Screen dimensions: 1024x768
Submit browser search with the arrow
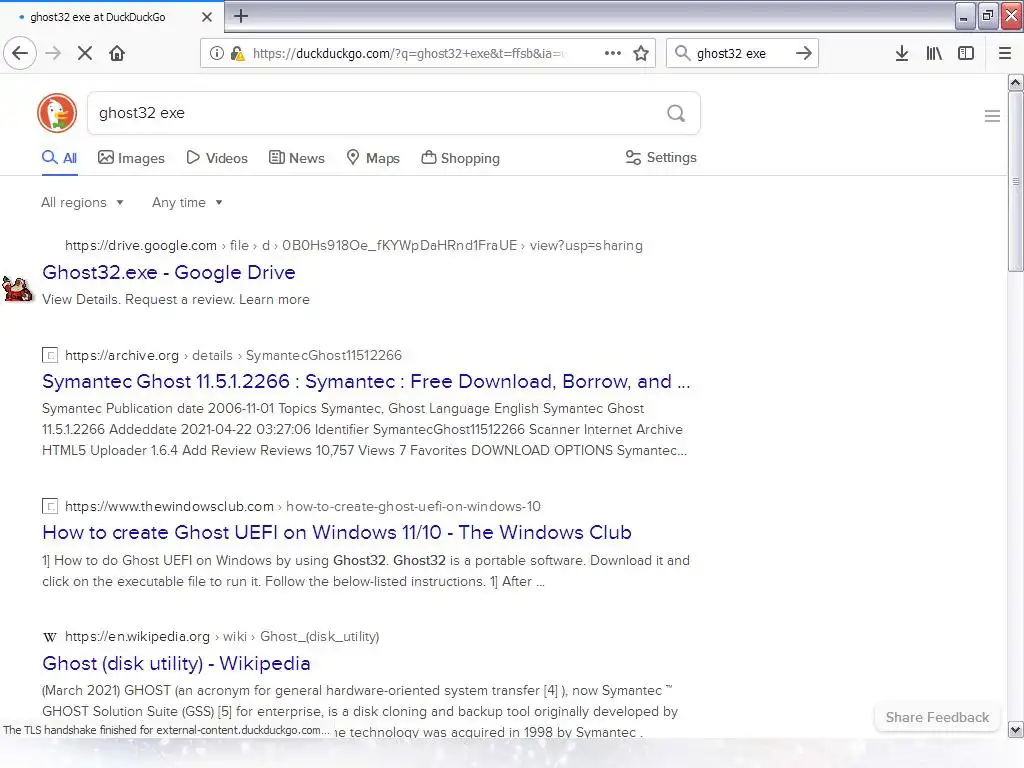click(x=804, y=53)
